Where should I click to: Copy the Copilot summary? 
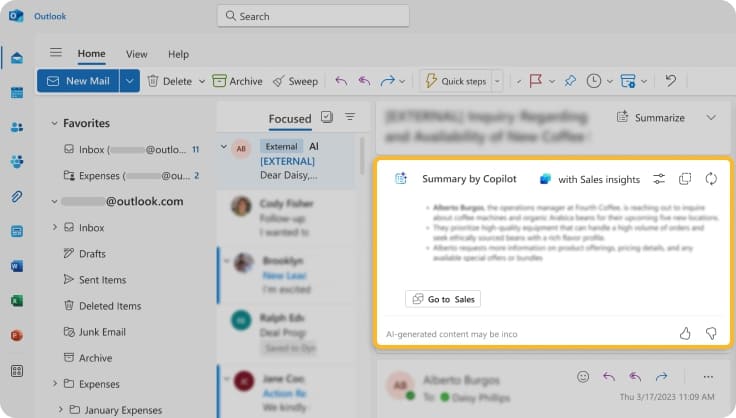685,179
